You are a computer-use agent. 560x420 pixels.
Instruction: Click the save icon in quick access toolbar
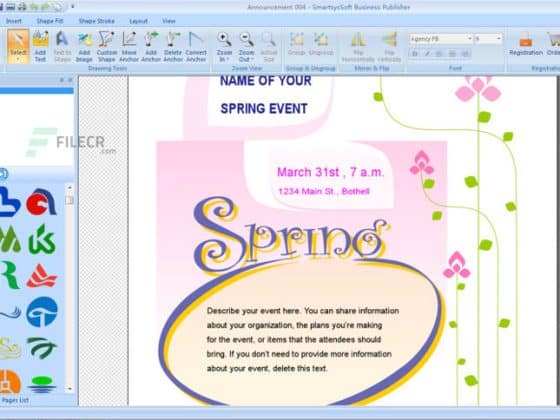11,6
